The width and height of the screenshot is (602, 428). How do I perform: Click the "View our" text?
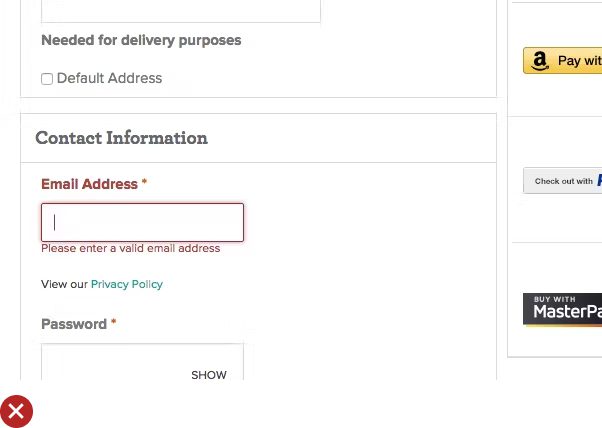point(64,284)
